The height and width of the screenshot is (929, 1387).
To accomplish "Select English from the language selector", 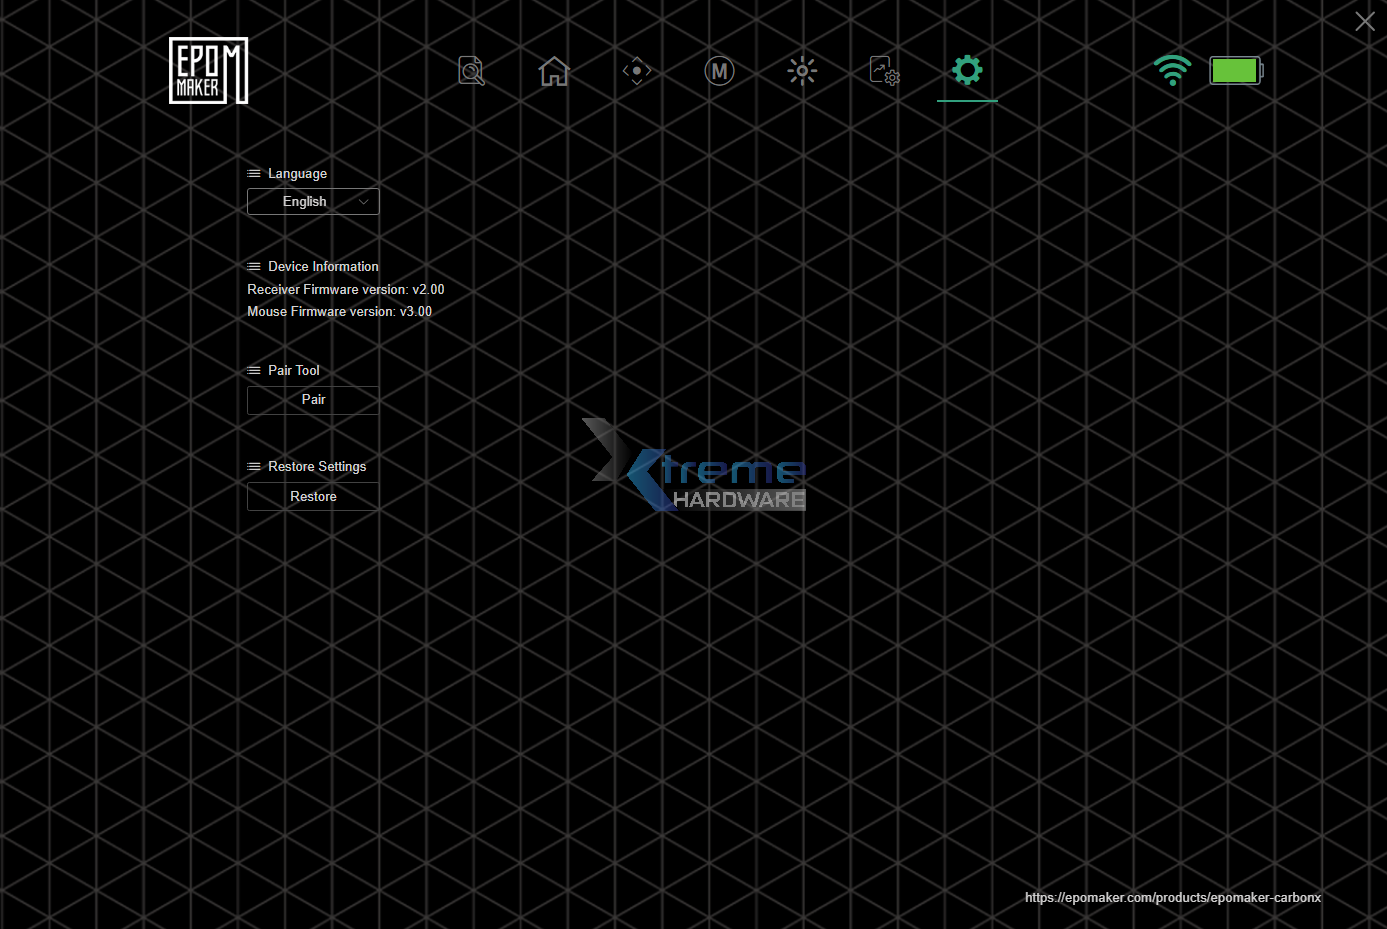I will [x=304, y=201].
